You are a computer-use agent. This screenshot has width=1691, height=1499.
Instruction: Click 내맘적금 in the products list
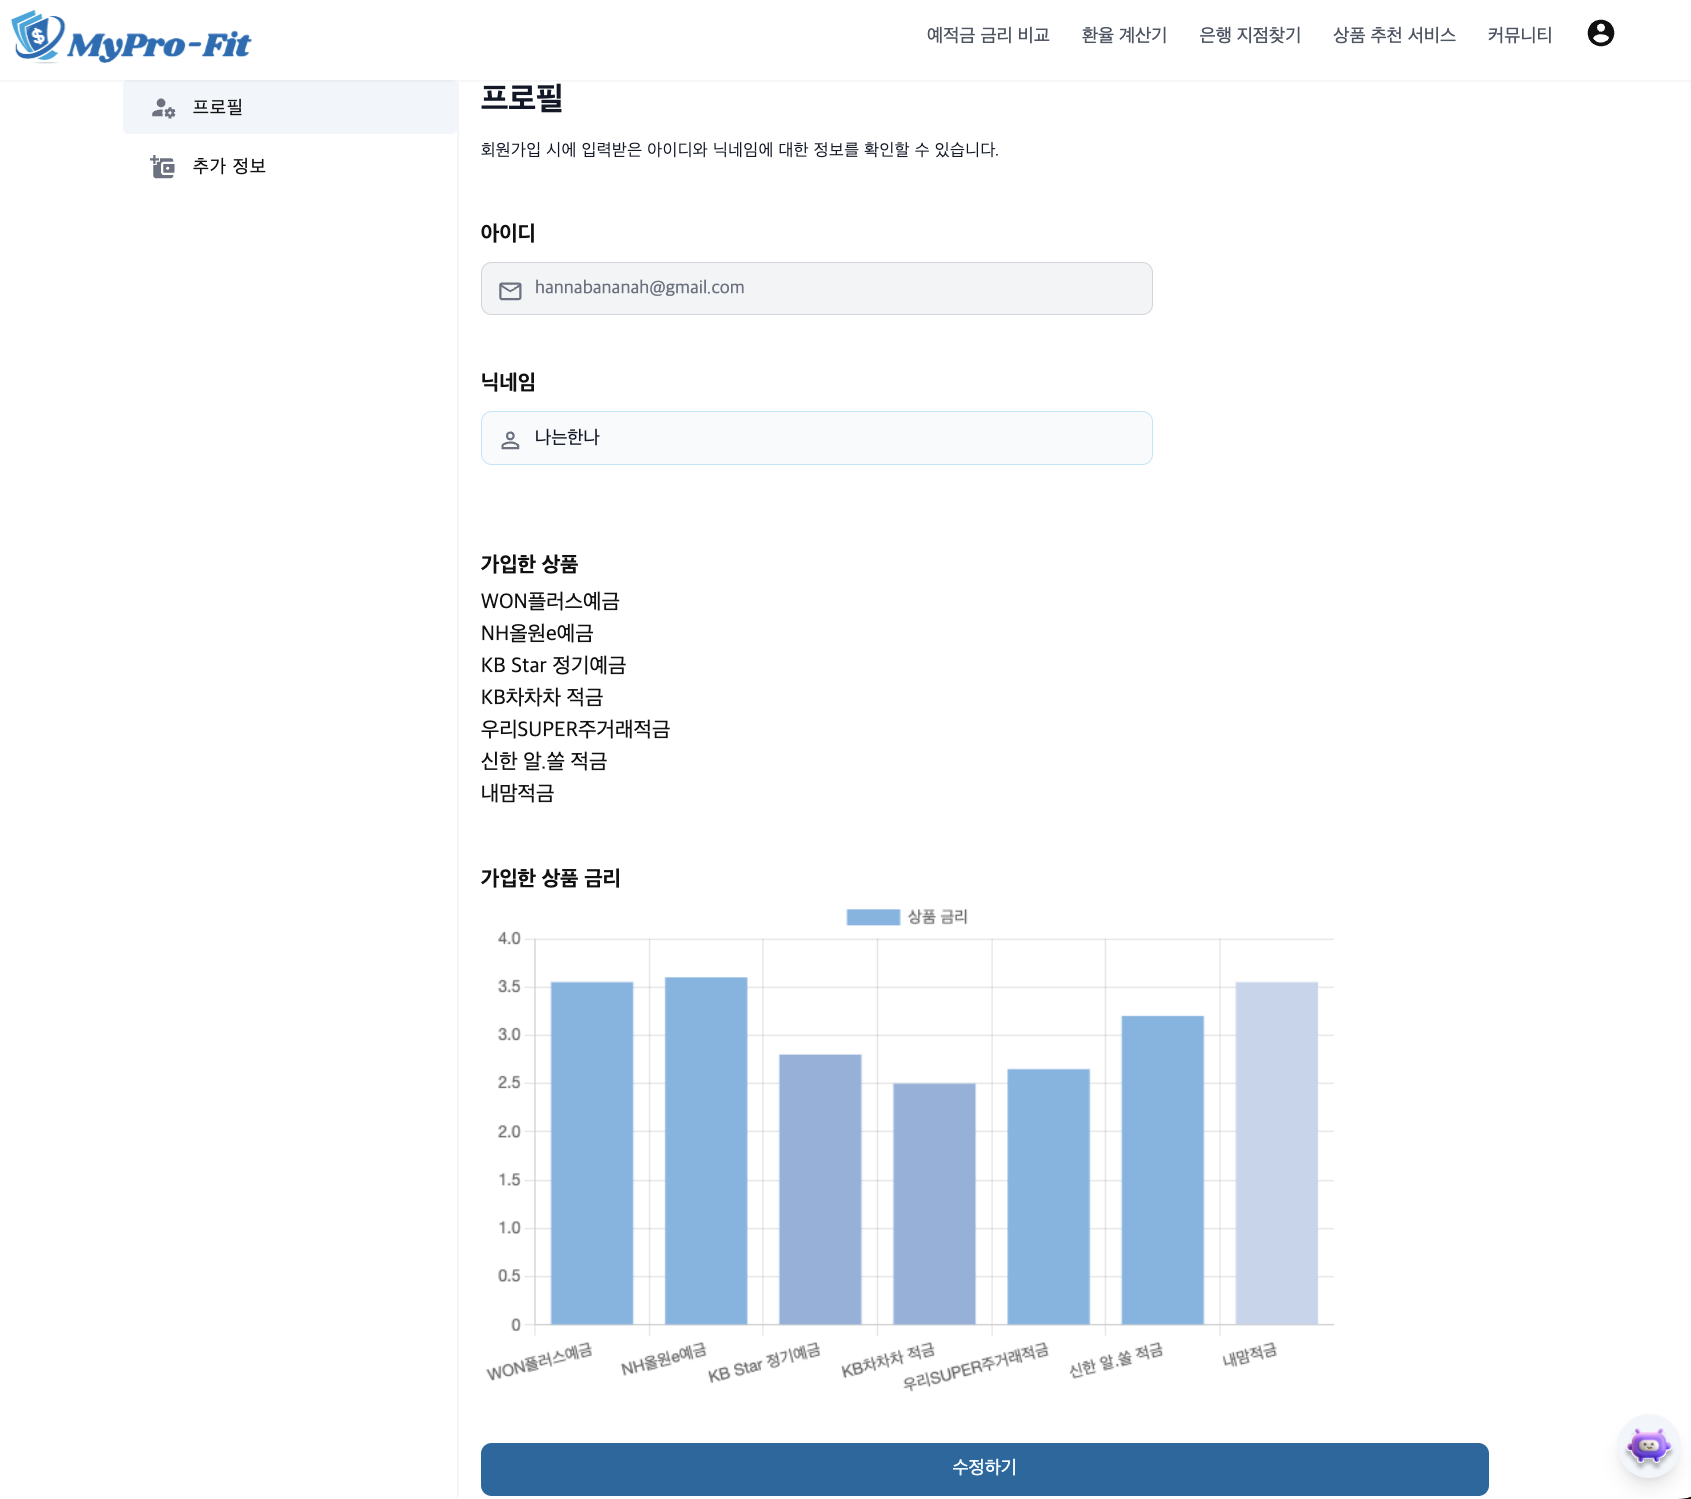[x=517, y=793]
